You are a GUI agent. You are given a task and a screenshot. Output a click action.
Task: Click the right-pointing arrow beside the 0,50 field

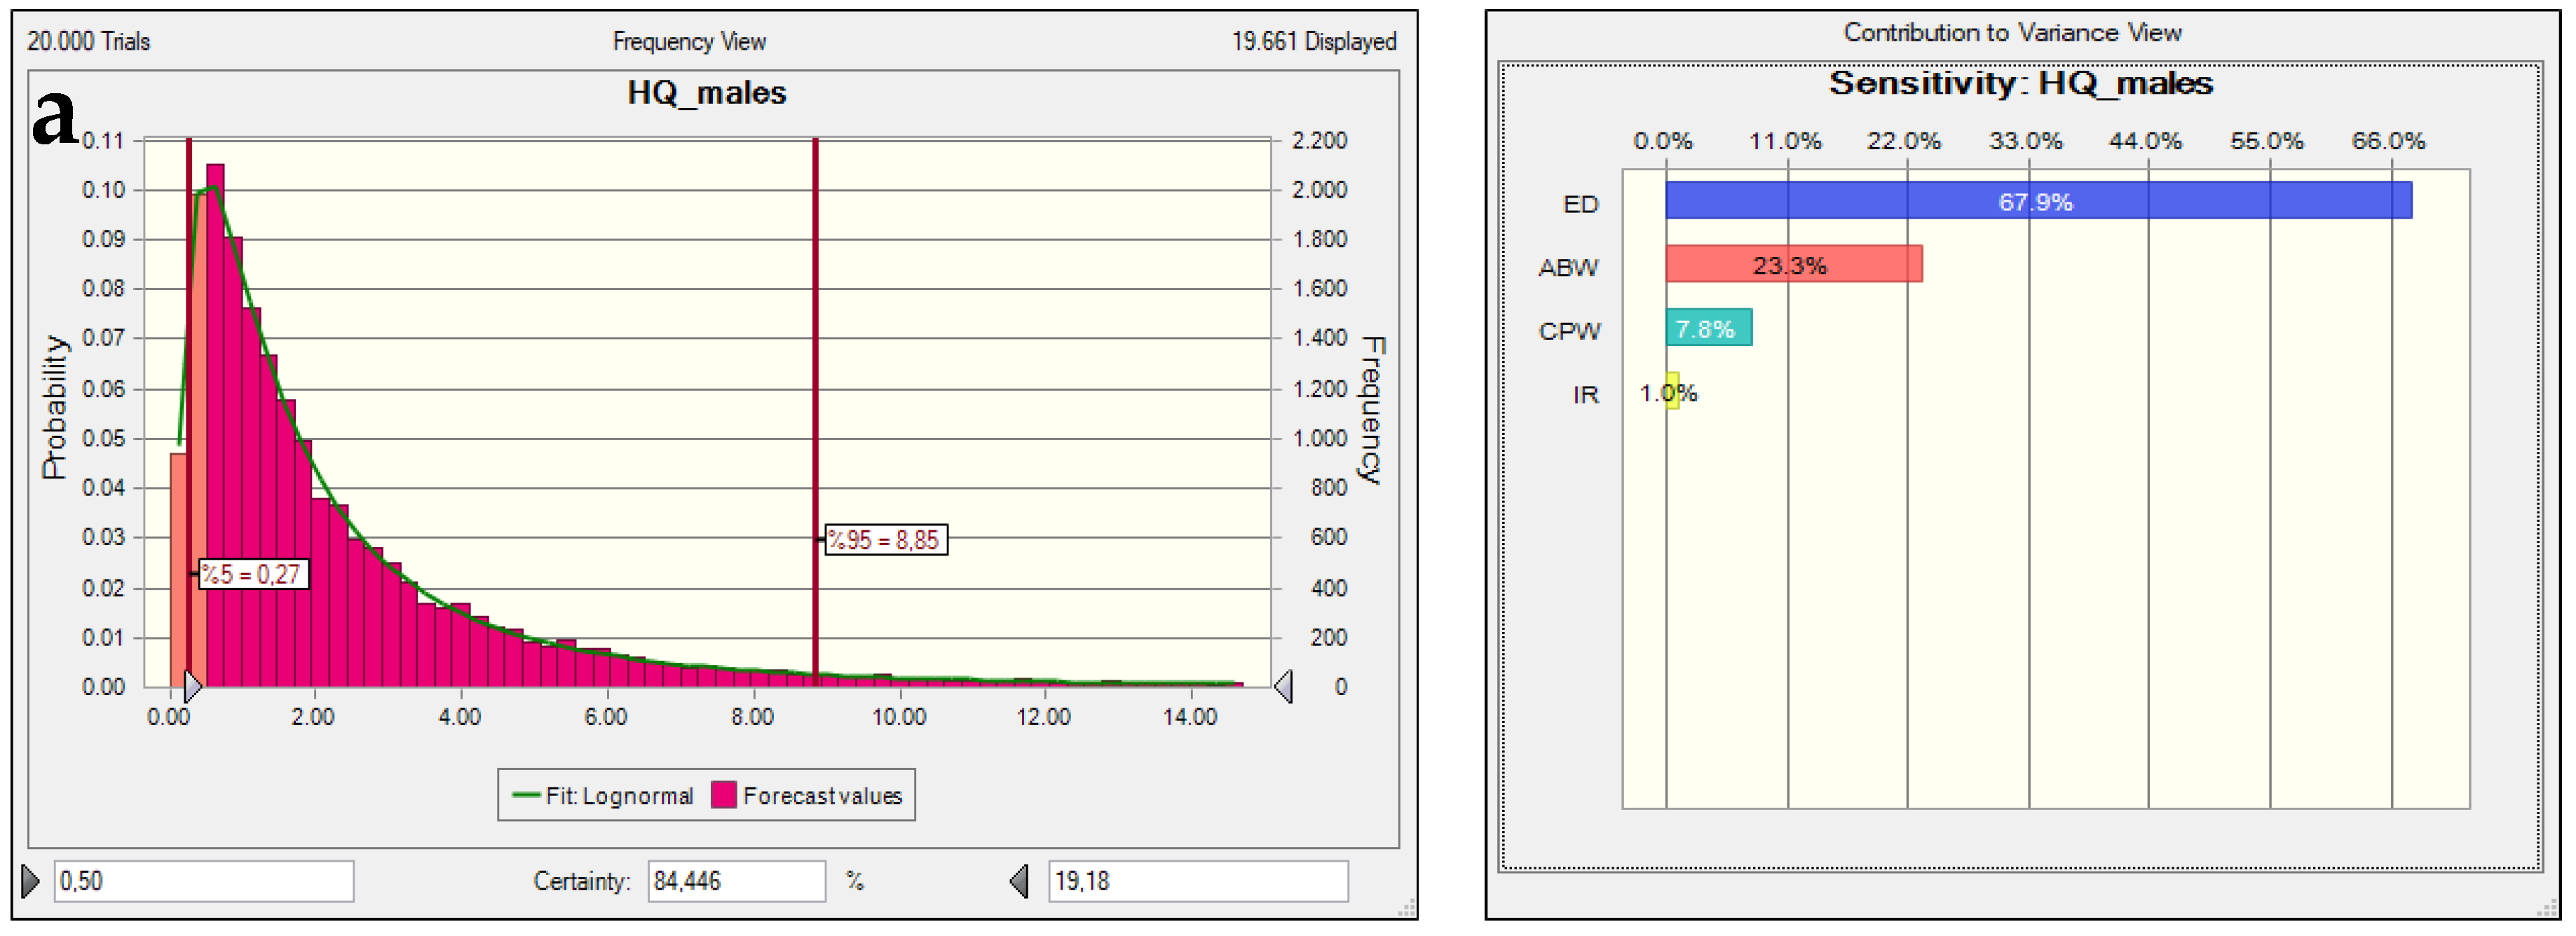(30, 881)
